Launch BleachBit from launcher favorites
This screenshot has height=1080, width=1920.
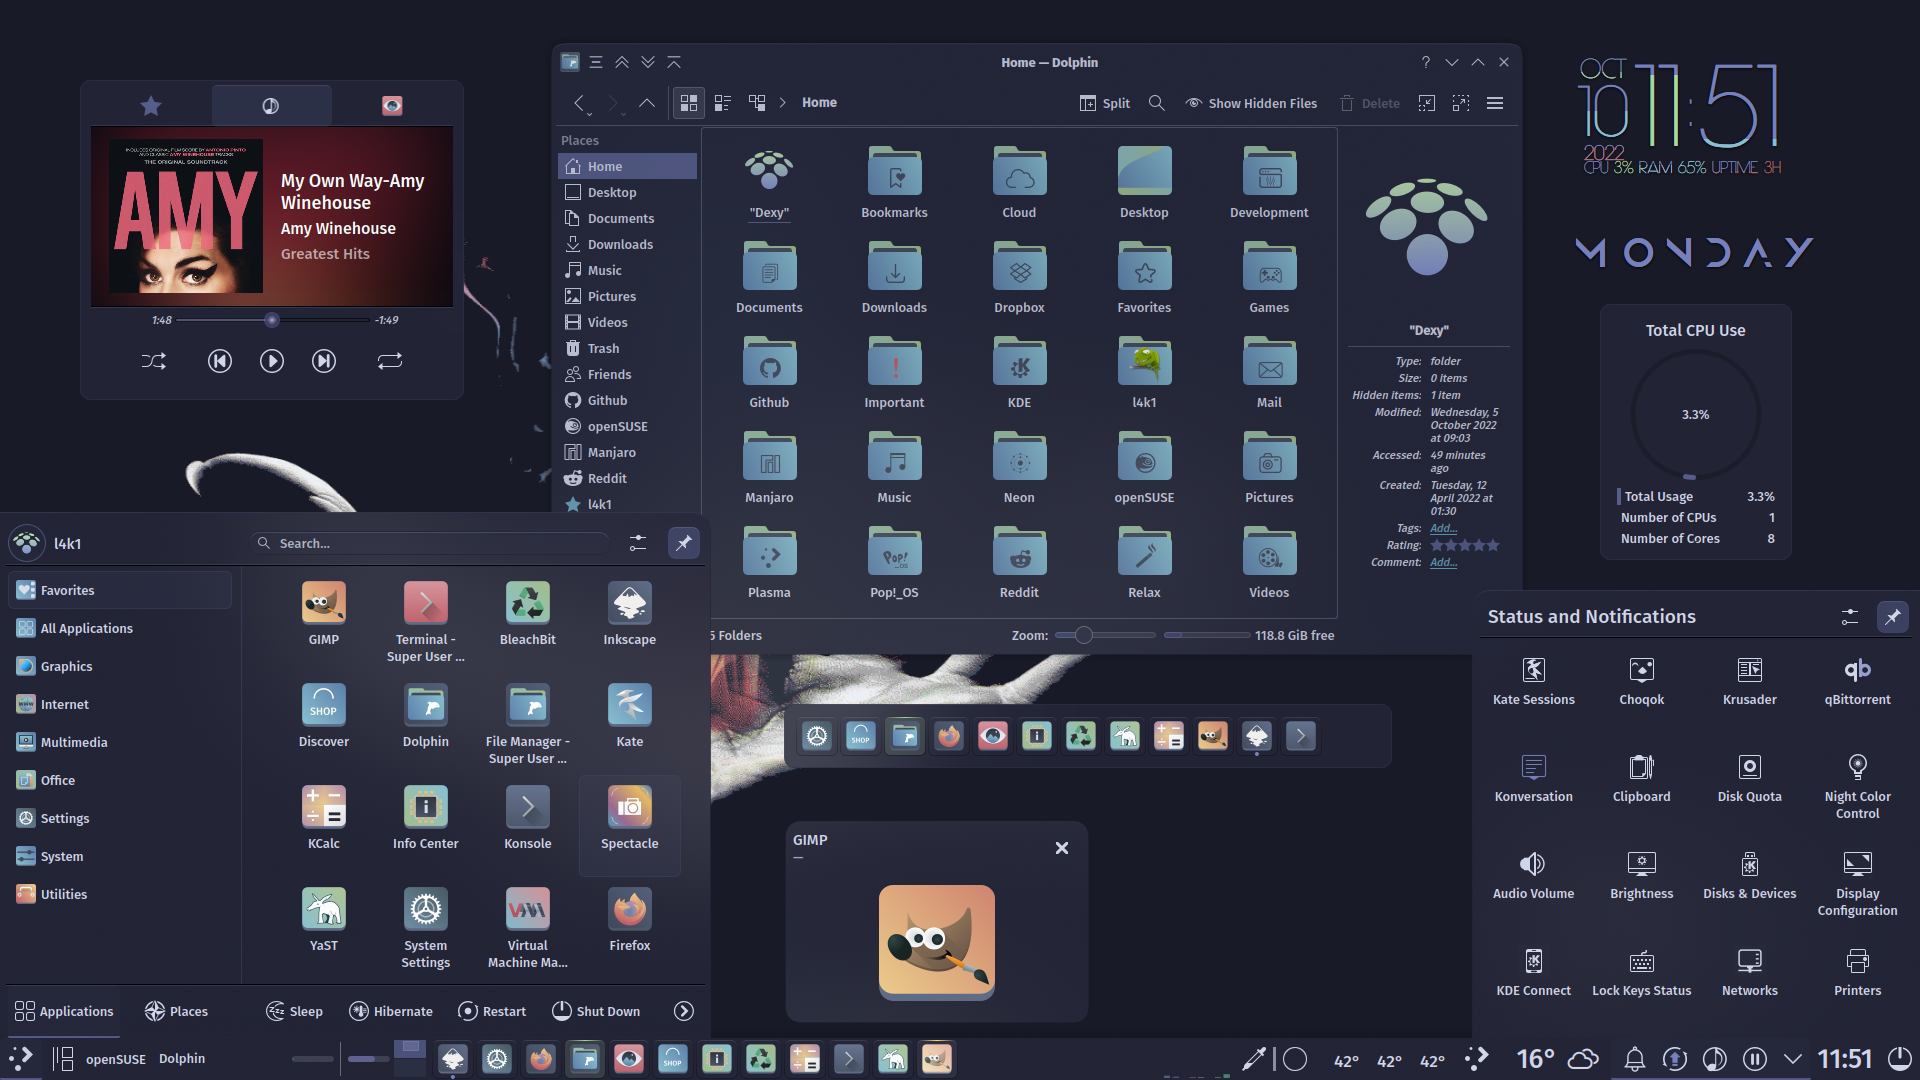coord(528,615)
